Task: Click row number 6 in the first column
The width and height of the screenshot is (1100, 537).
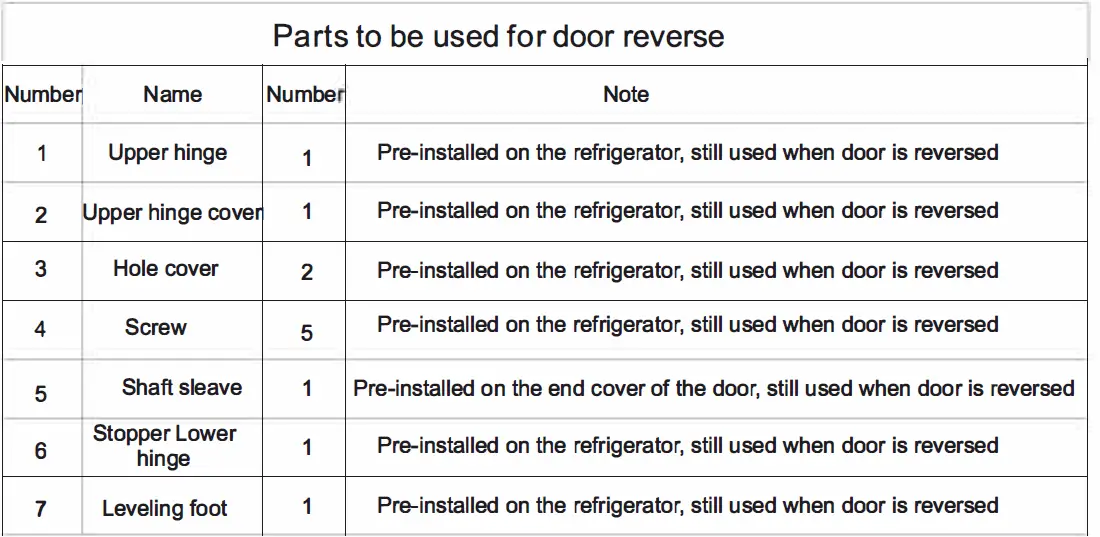Action: (x=41, y=451)
